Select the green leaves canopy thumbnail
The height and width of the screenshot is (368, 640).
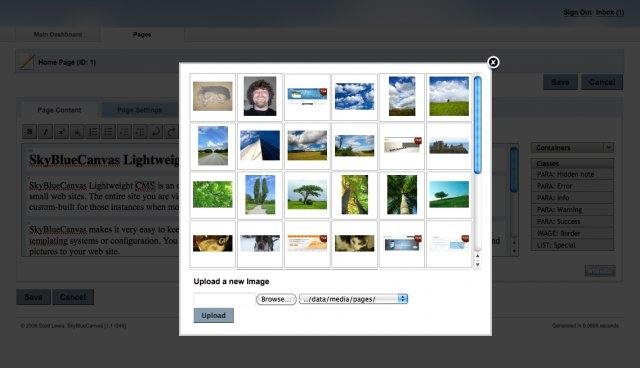[x=213, y=195]
